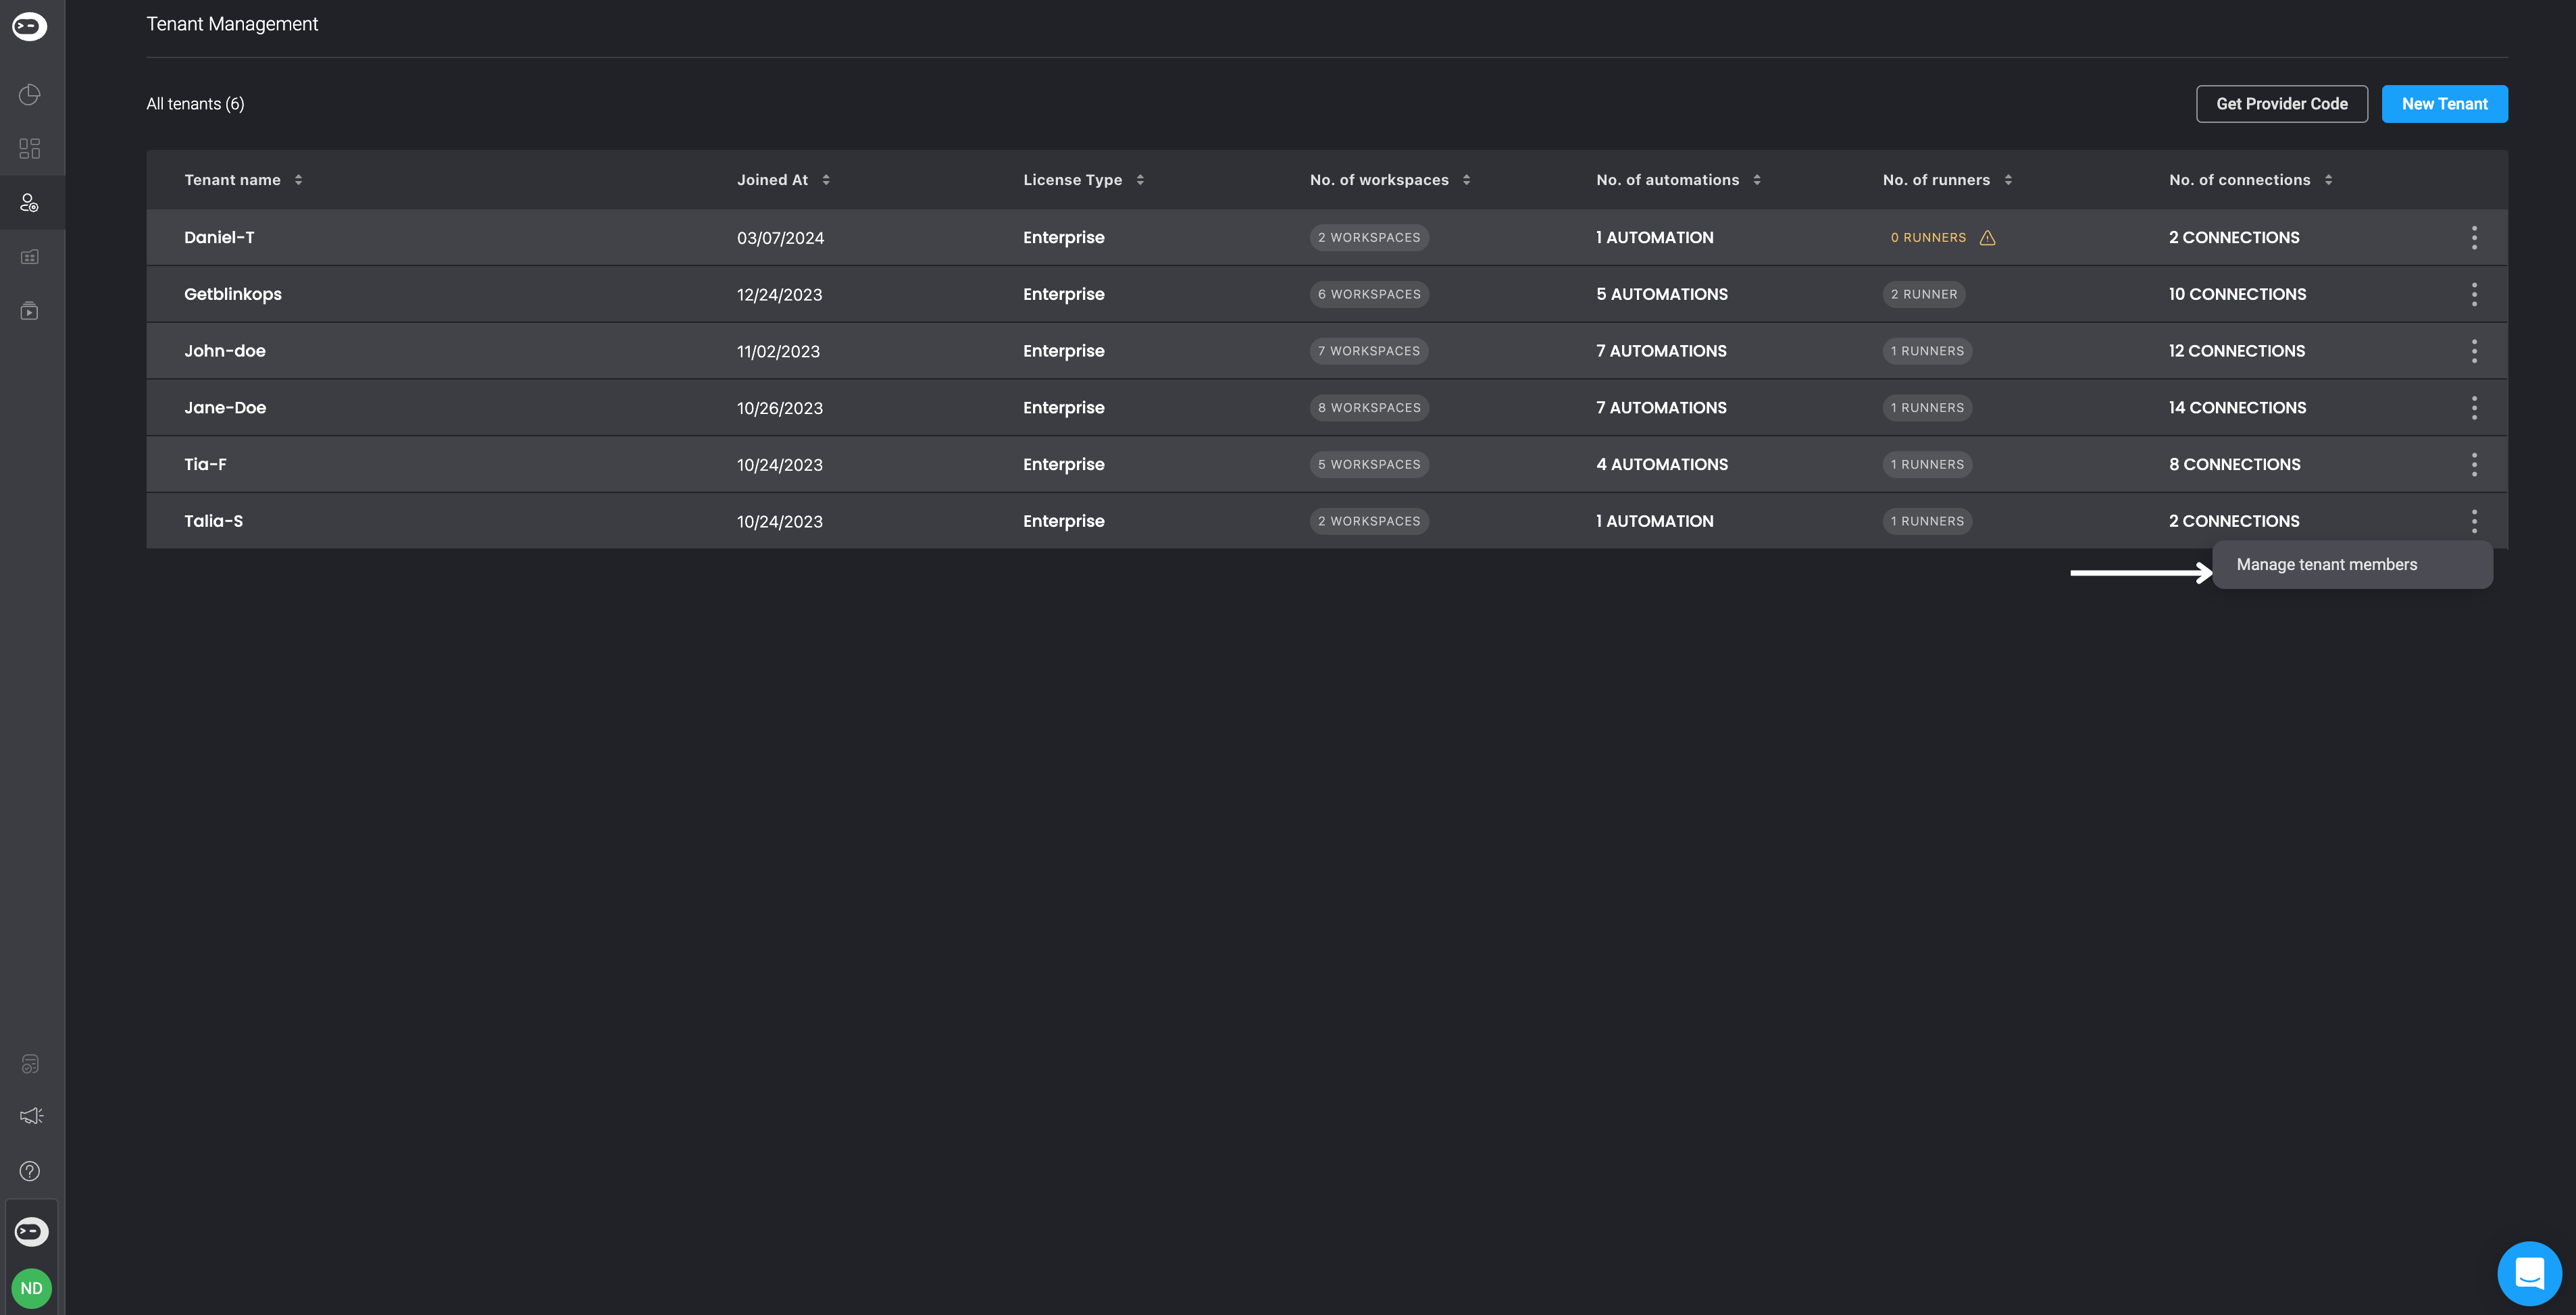Open the three-dot menu for Tia-F

click(x=2474, y=464)
